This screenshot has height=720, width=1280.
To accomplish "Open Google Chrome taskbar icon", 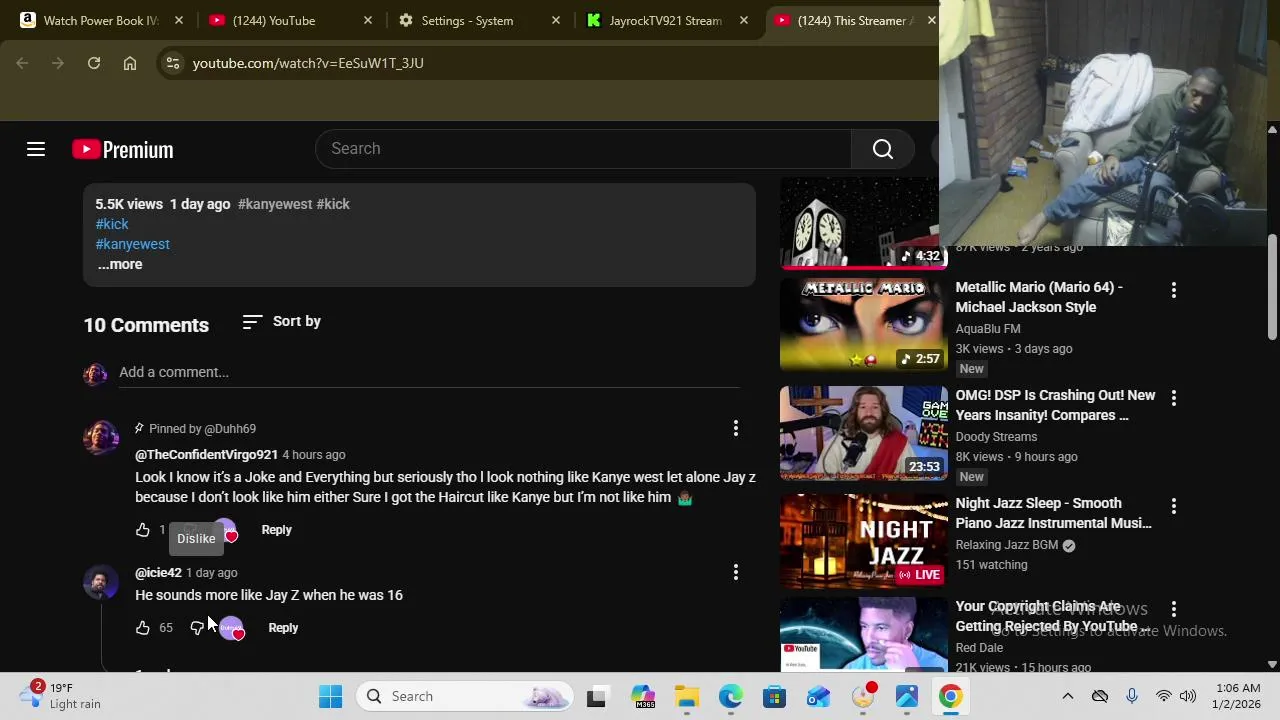I will 951,696.
